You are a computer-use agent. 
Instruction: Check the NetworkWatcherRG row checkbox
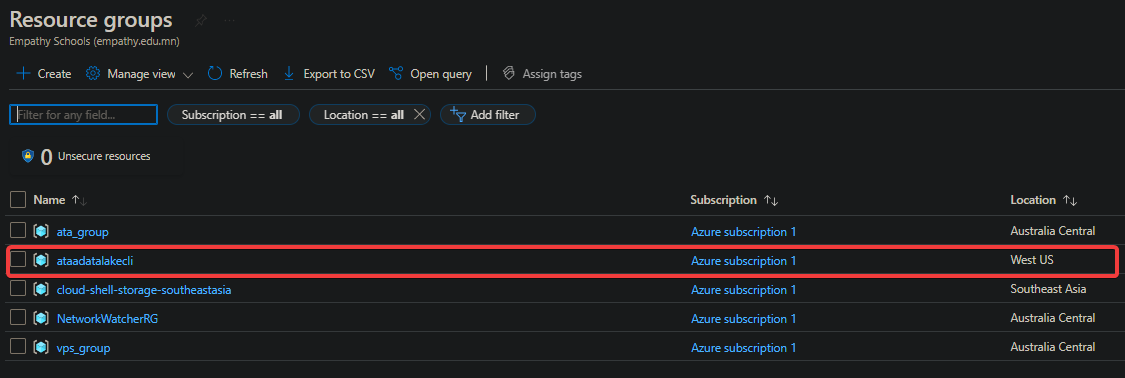(x=18, y=317)
